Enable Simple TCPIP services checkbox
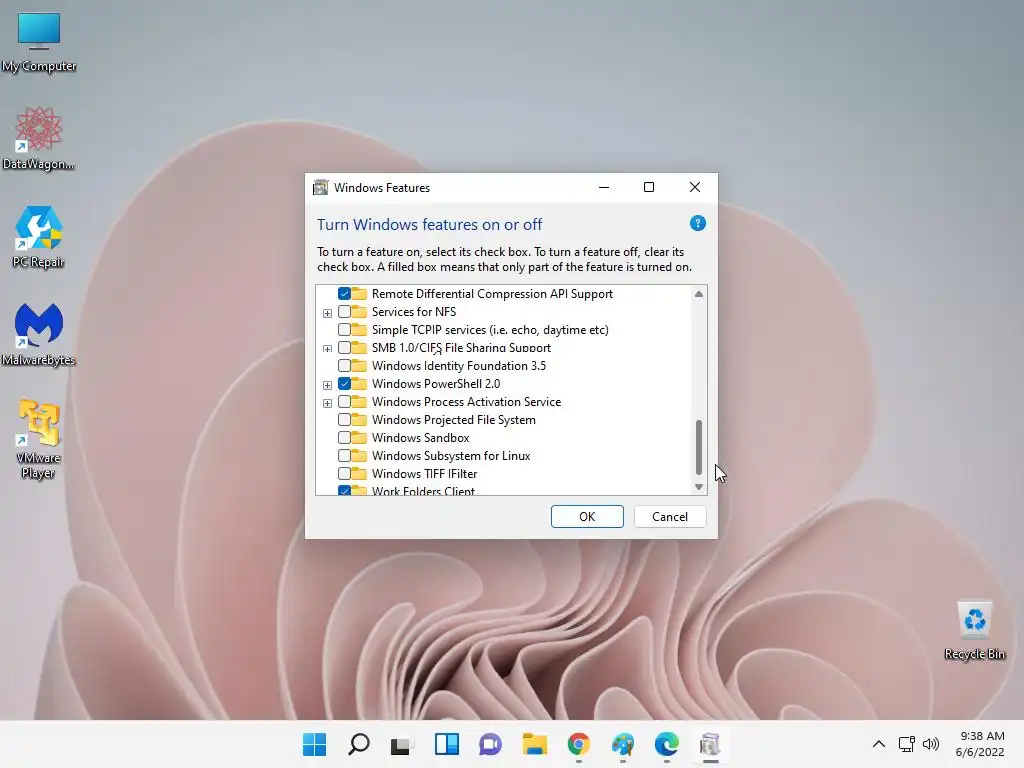 pyautogui.click(x=344, y=330)
